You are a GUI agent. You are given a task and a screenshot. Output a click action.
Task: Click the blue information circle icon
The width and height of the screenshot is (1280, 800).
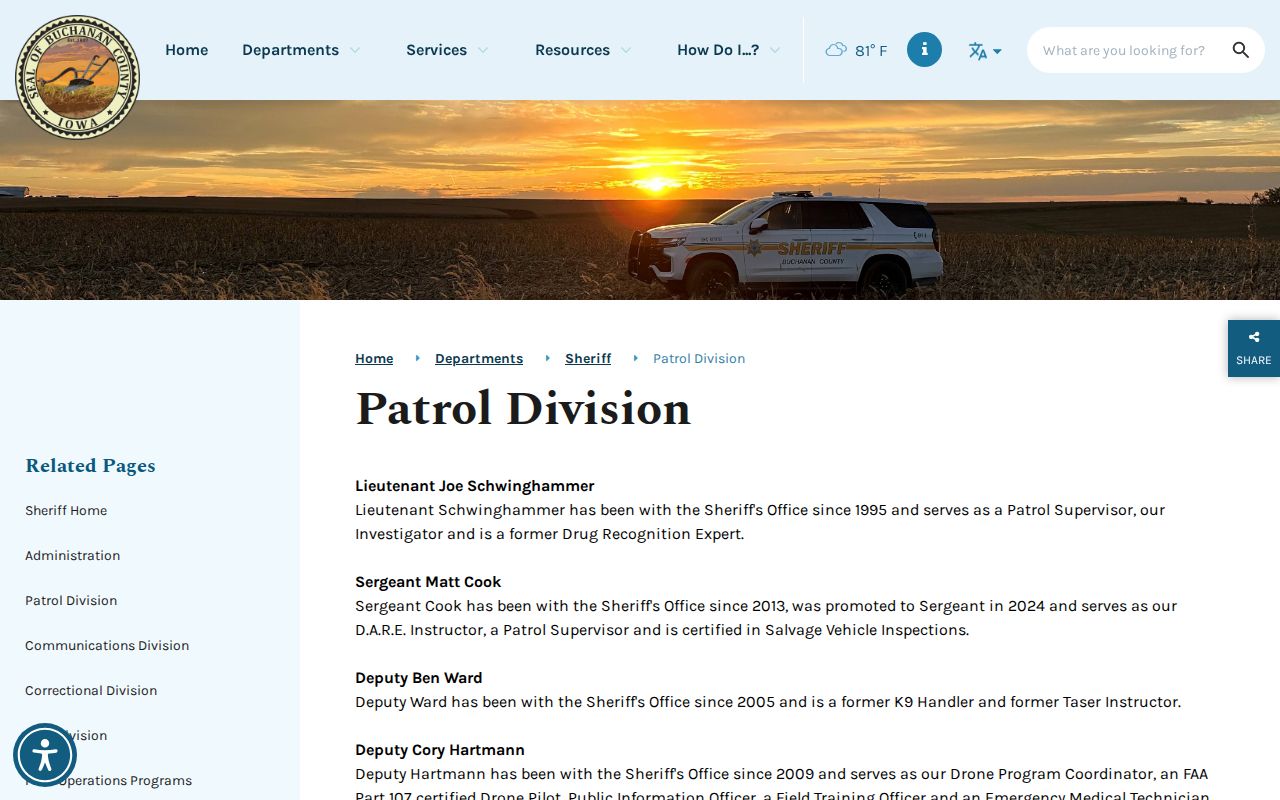924,49
